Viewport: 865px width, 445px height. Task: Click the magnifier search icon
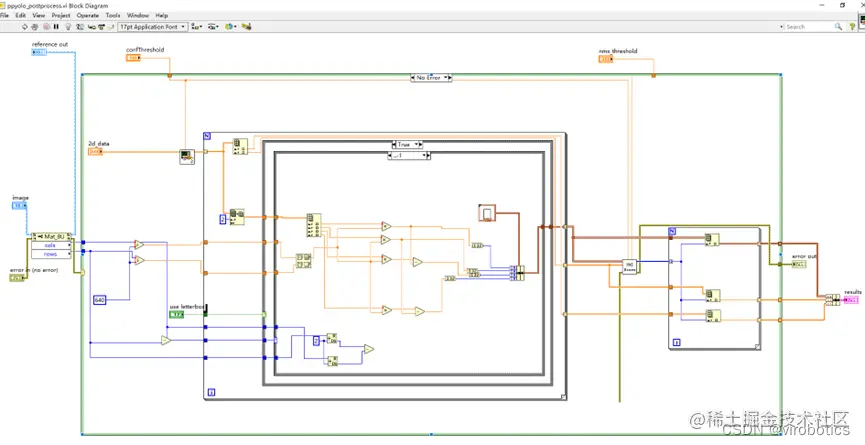coord(838,26)
